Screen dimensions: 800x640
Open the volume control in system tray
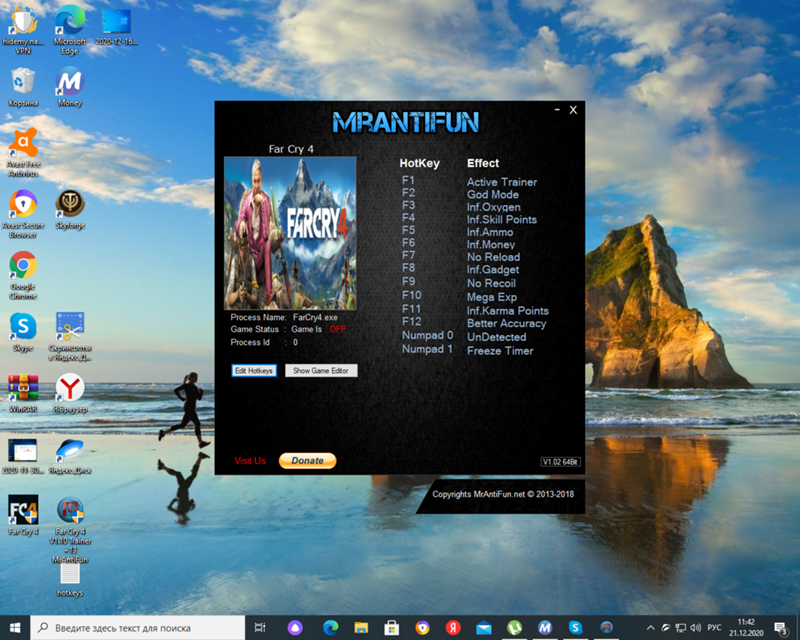click(x=695, y=628)
